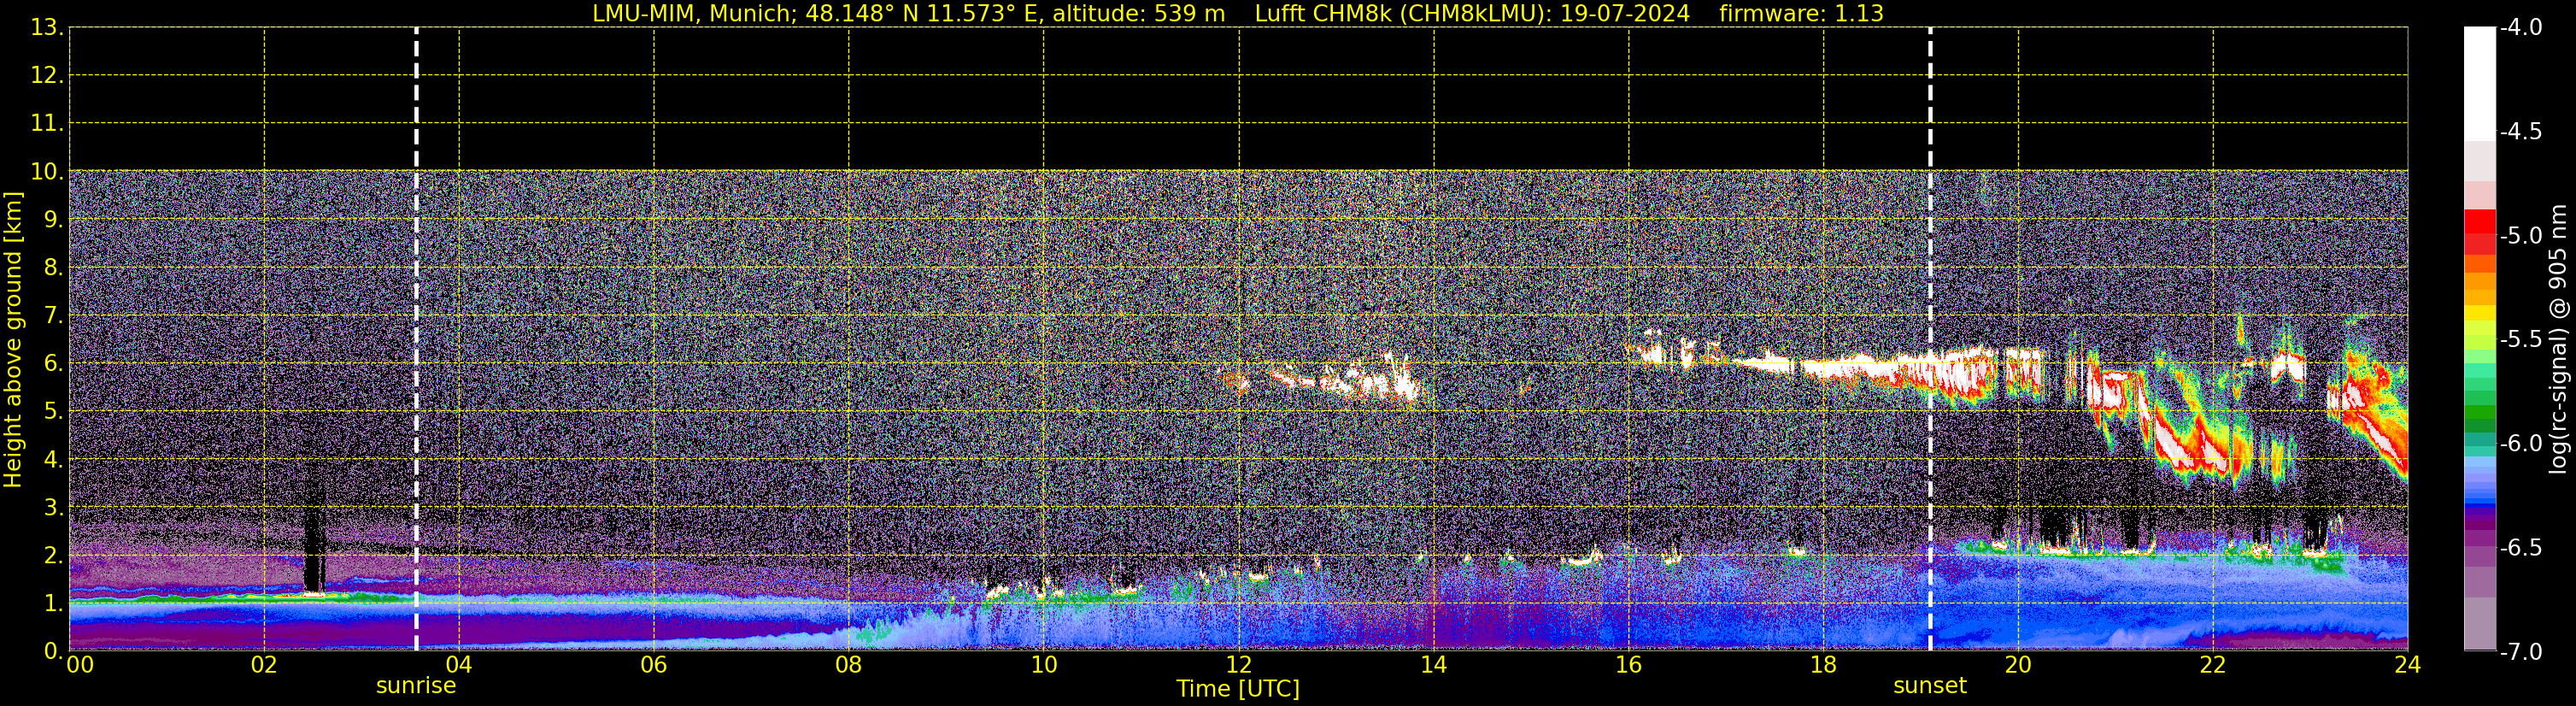The height and width of the screenshot is (706, 2576).
Task: Click the 'Time [UTC]' axis label
Action: point(1238,689)
